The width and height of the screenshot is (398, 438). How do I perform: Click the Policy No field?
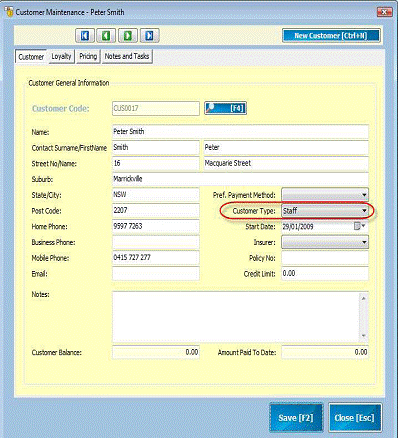[325, 258]
